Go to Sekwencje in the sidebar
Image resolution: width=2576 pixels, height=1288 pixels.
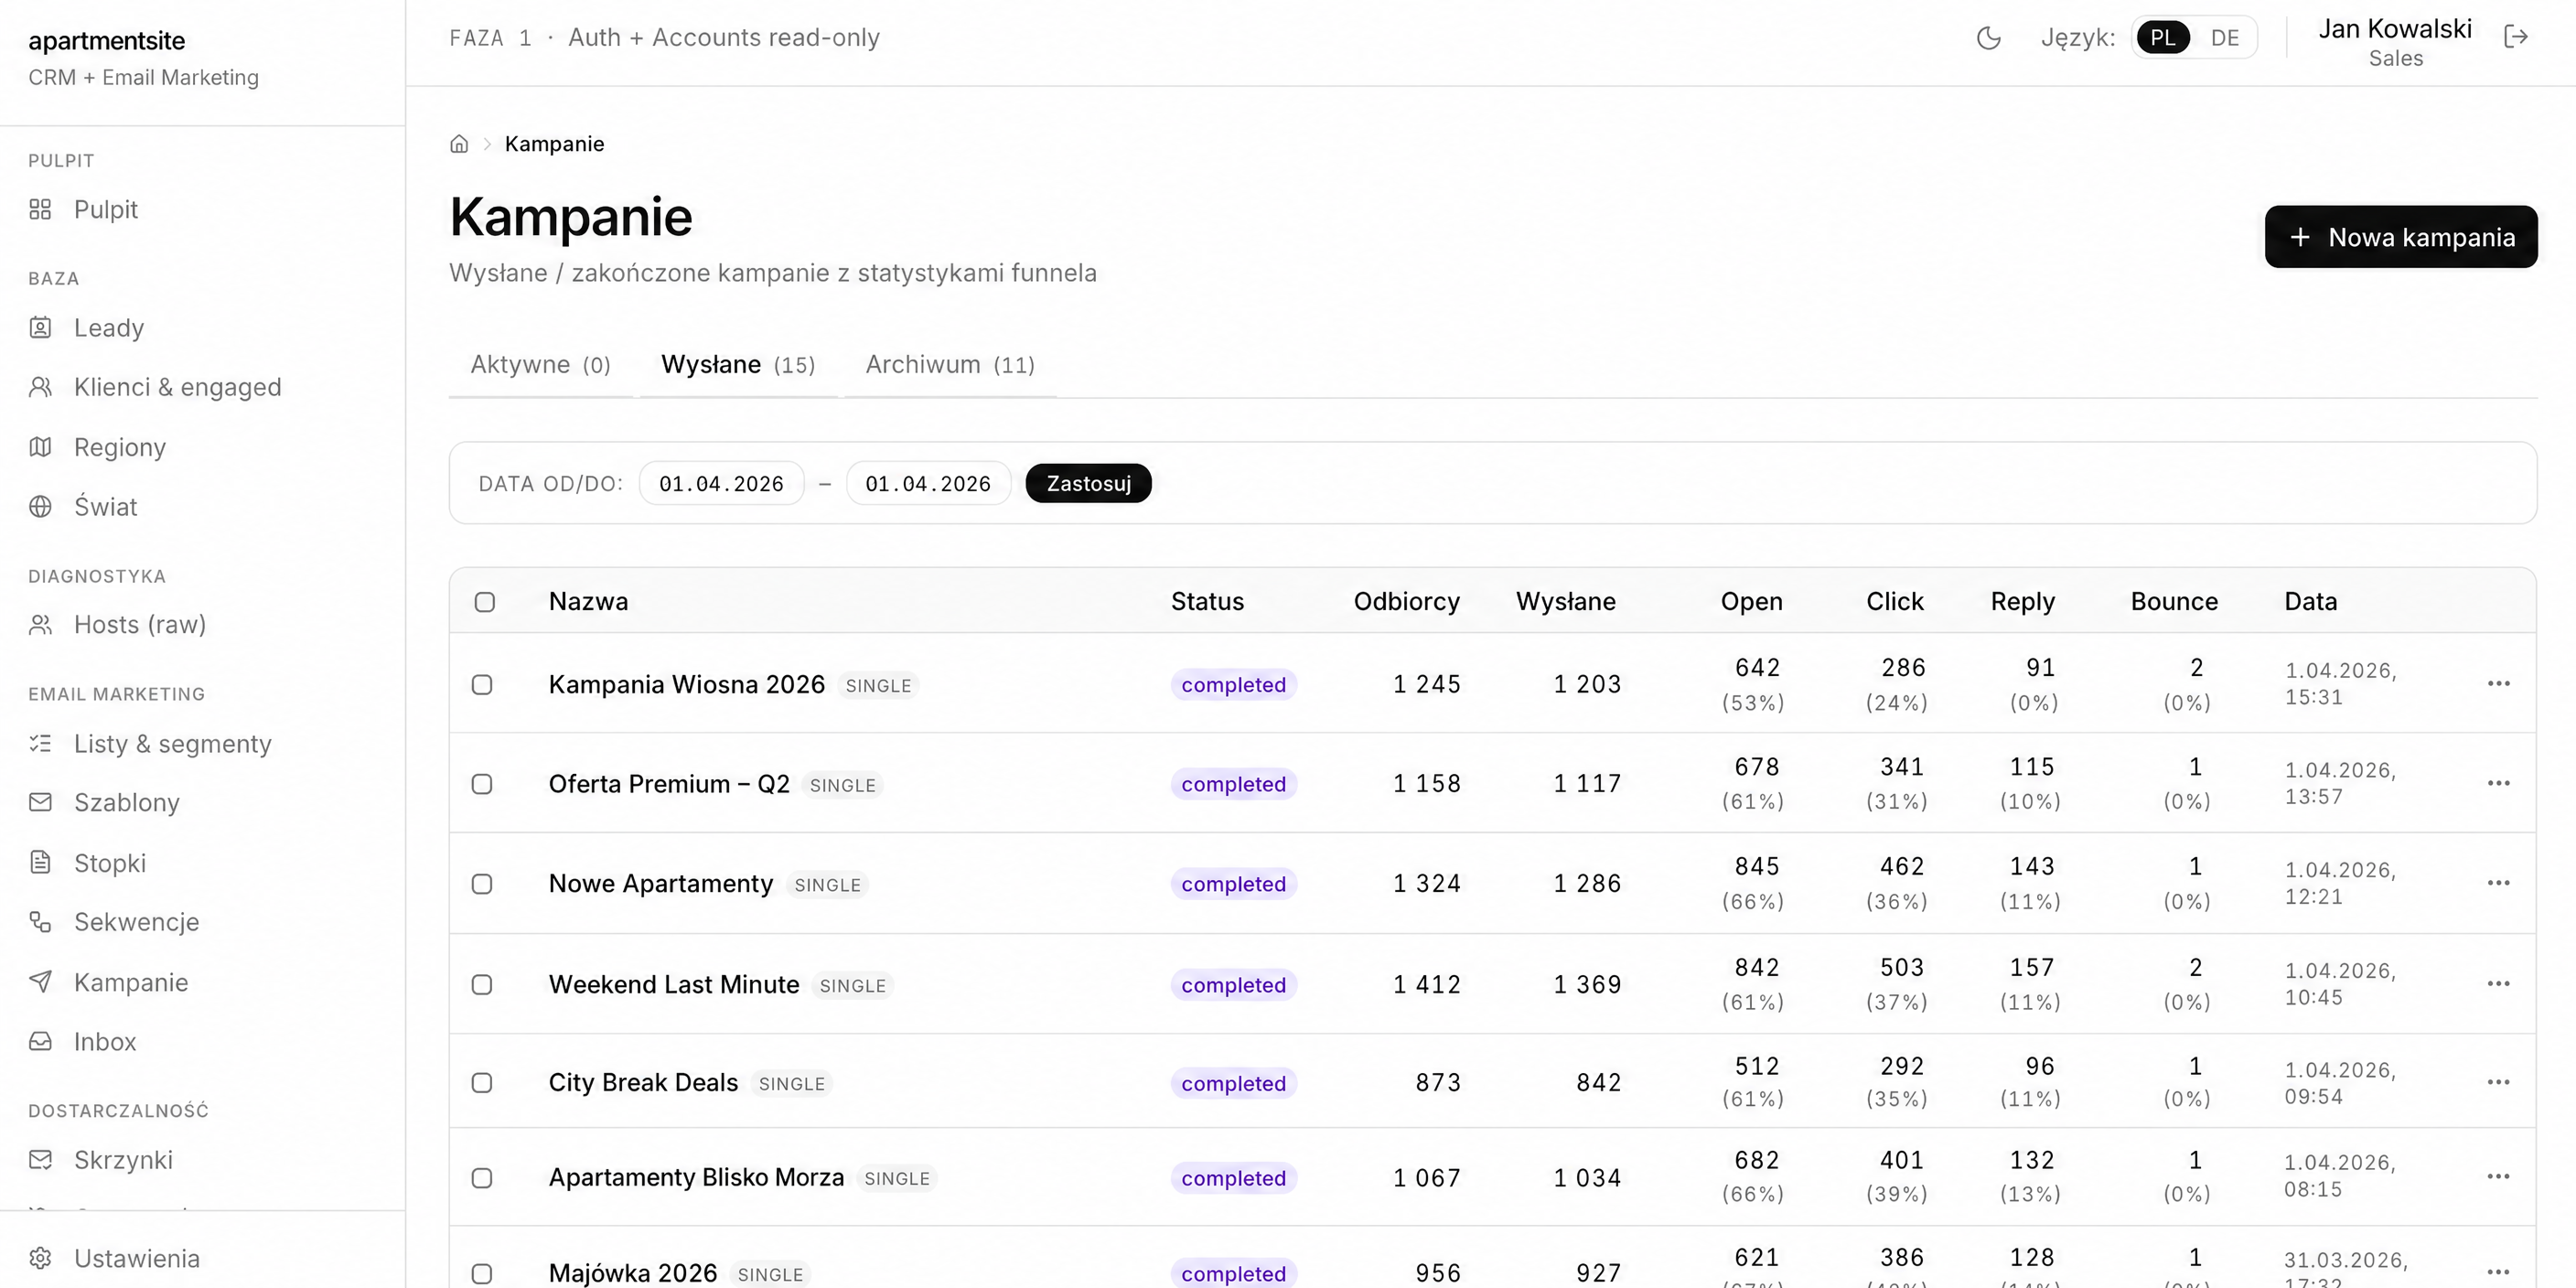tap(136, 922)
